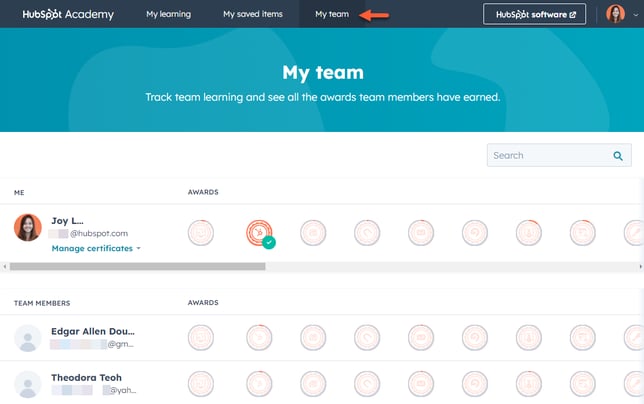Open Edgar Allen's spiral award badge

point(475,337)
